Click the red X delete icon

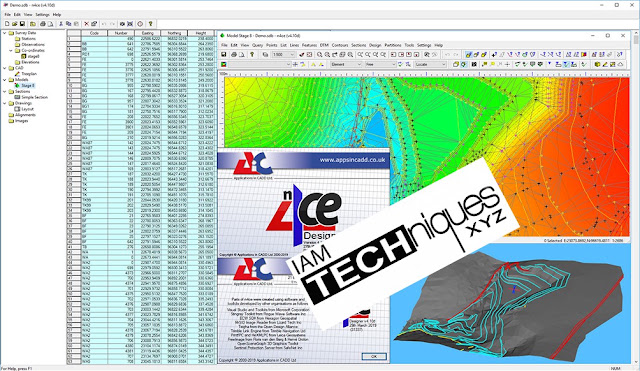click(87, 24)
